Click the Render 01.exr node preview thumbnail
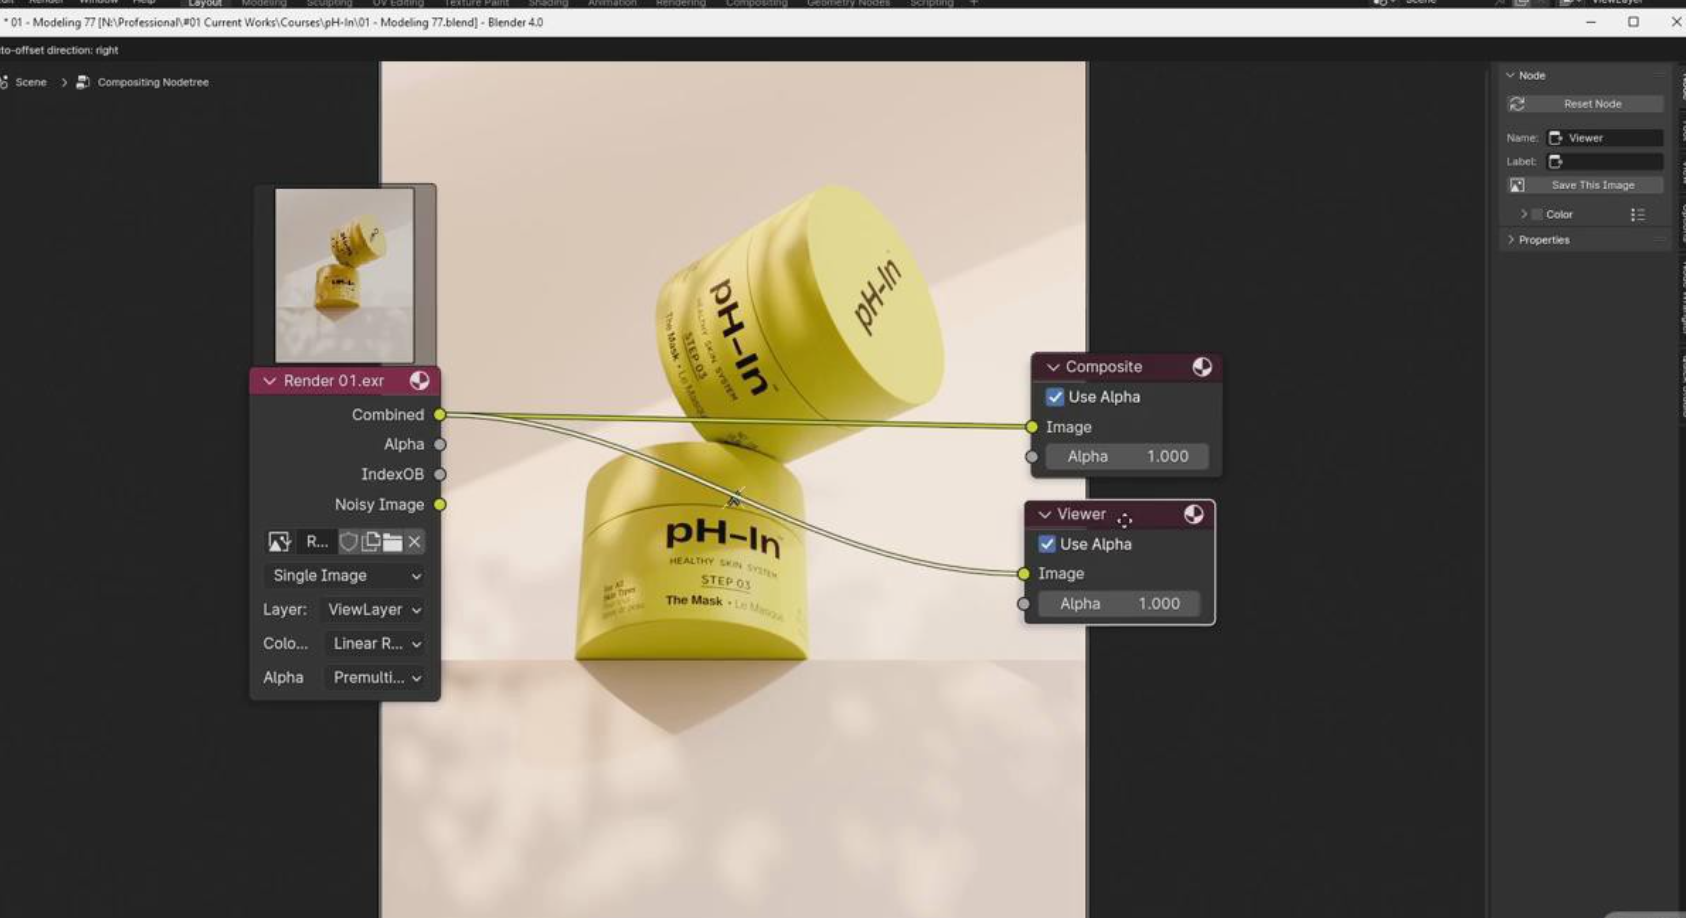Image resolution: width=1686 pixels, height=918 pixels. (344, 275)
